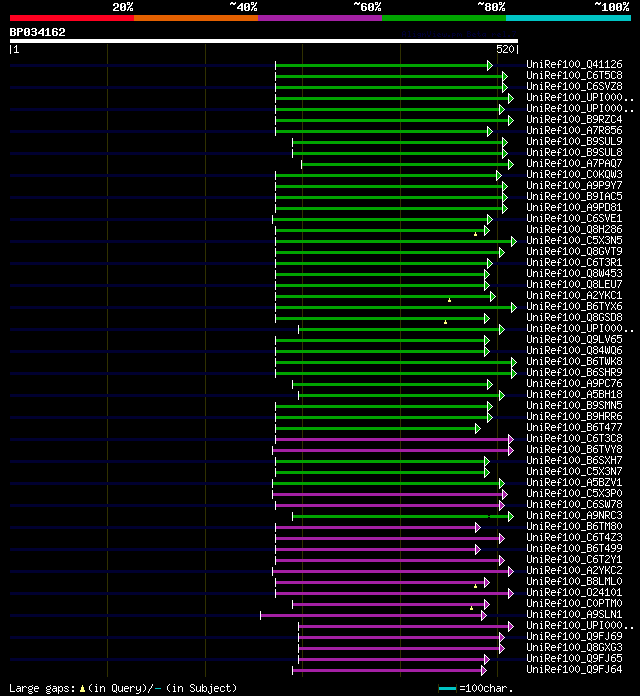Choose the UniRef100_B8LML0 label
Viewport: 640px width, 696px height.
point(574,581)
